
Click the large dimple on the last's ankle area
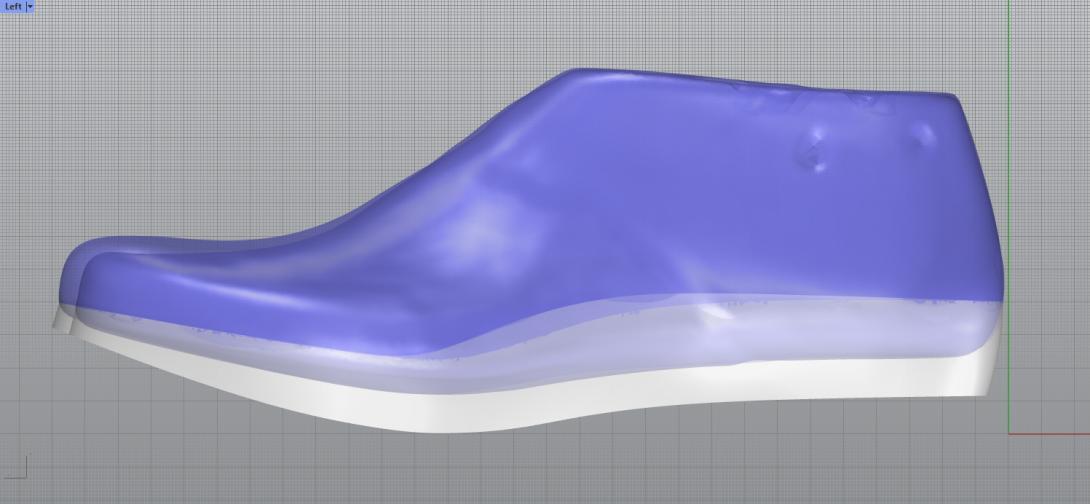pos(817,155)
